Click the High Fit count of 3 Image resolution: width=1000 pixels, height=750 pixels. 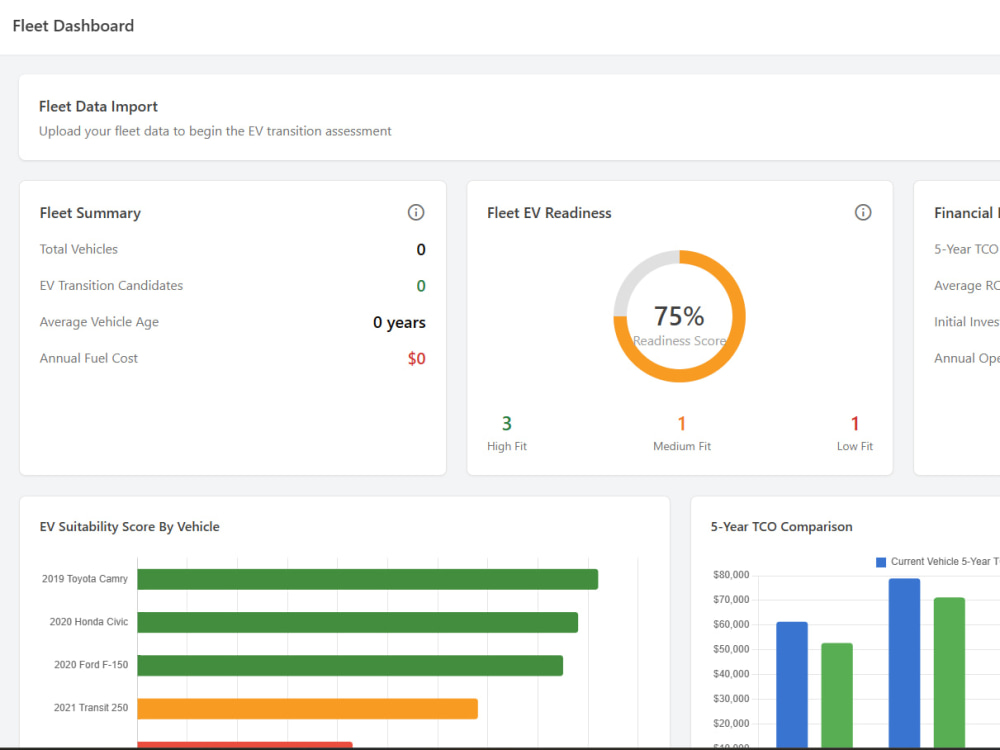click(x=506, y=423)
